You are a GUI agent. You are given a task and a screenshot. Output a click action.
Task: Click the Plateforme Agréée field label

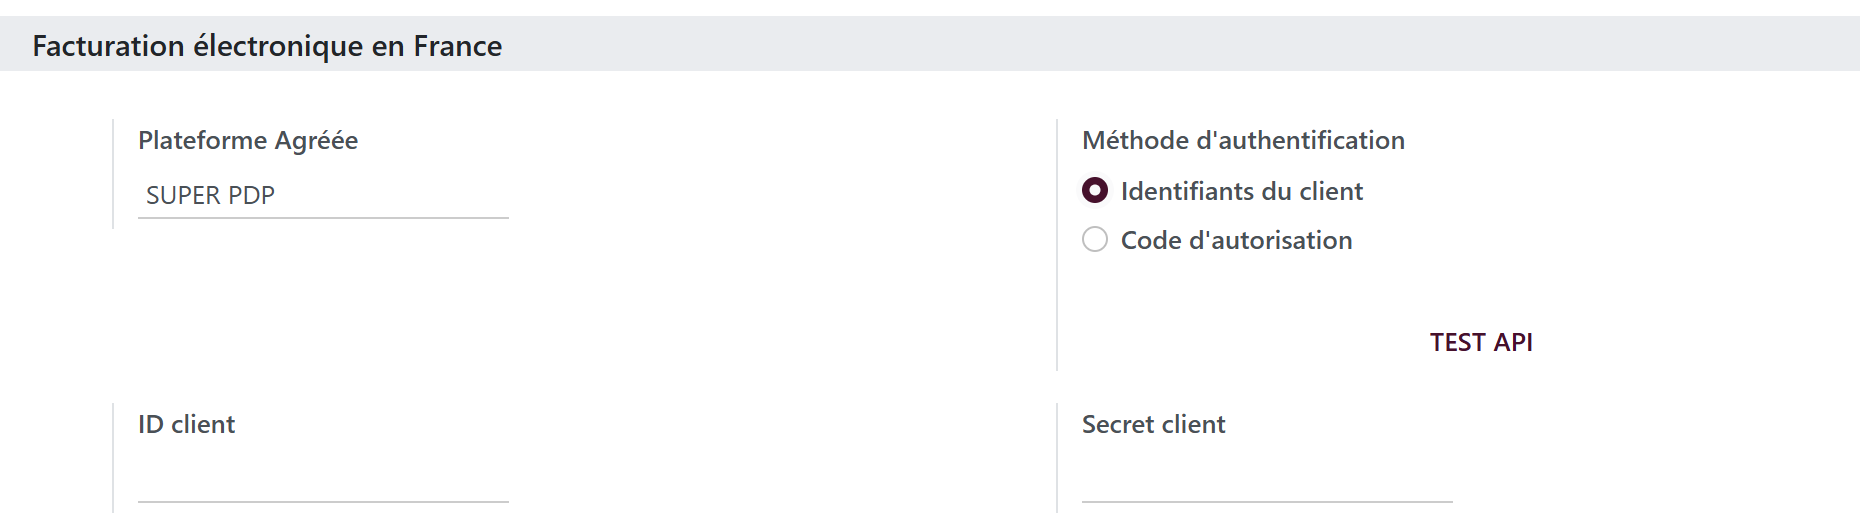click(248, 140)
